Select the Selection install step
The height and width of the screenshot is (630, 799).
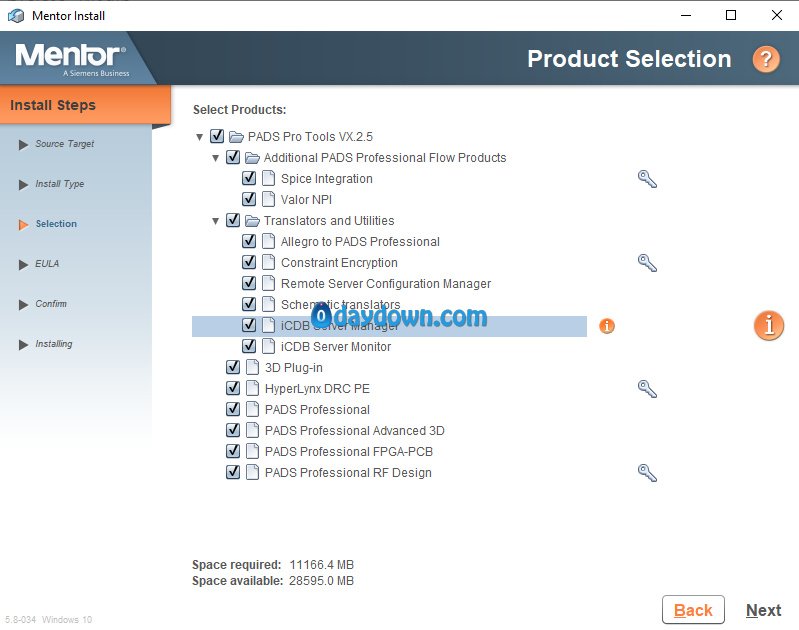pyautogui.click(x=56, y=224)
